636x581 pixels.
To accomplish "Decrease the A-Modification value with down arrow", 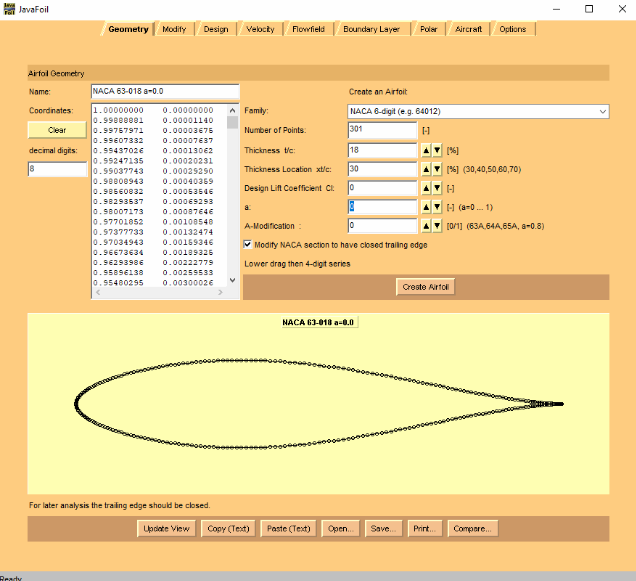I will click(437, 225).
